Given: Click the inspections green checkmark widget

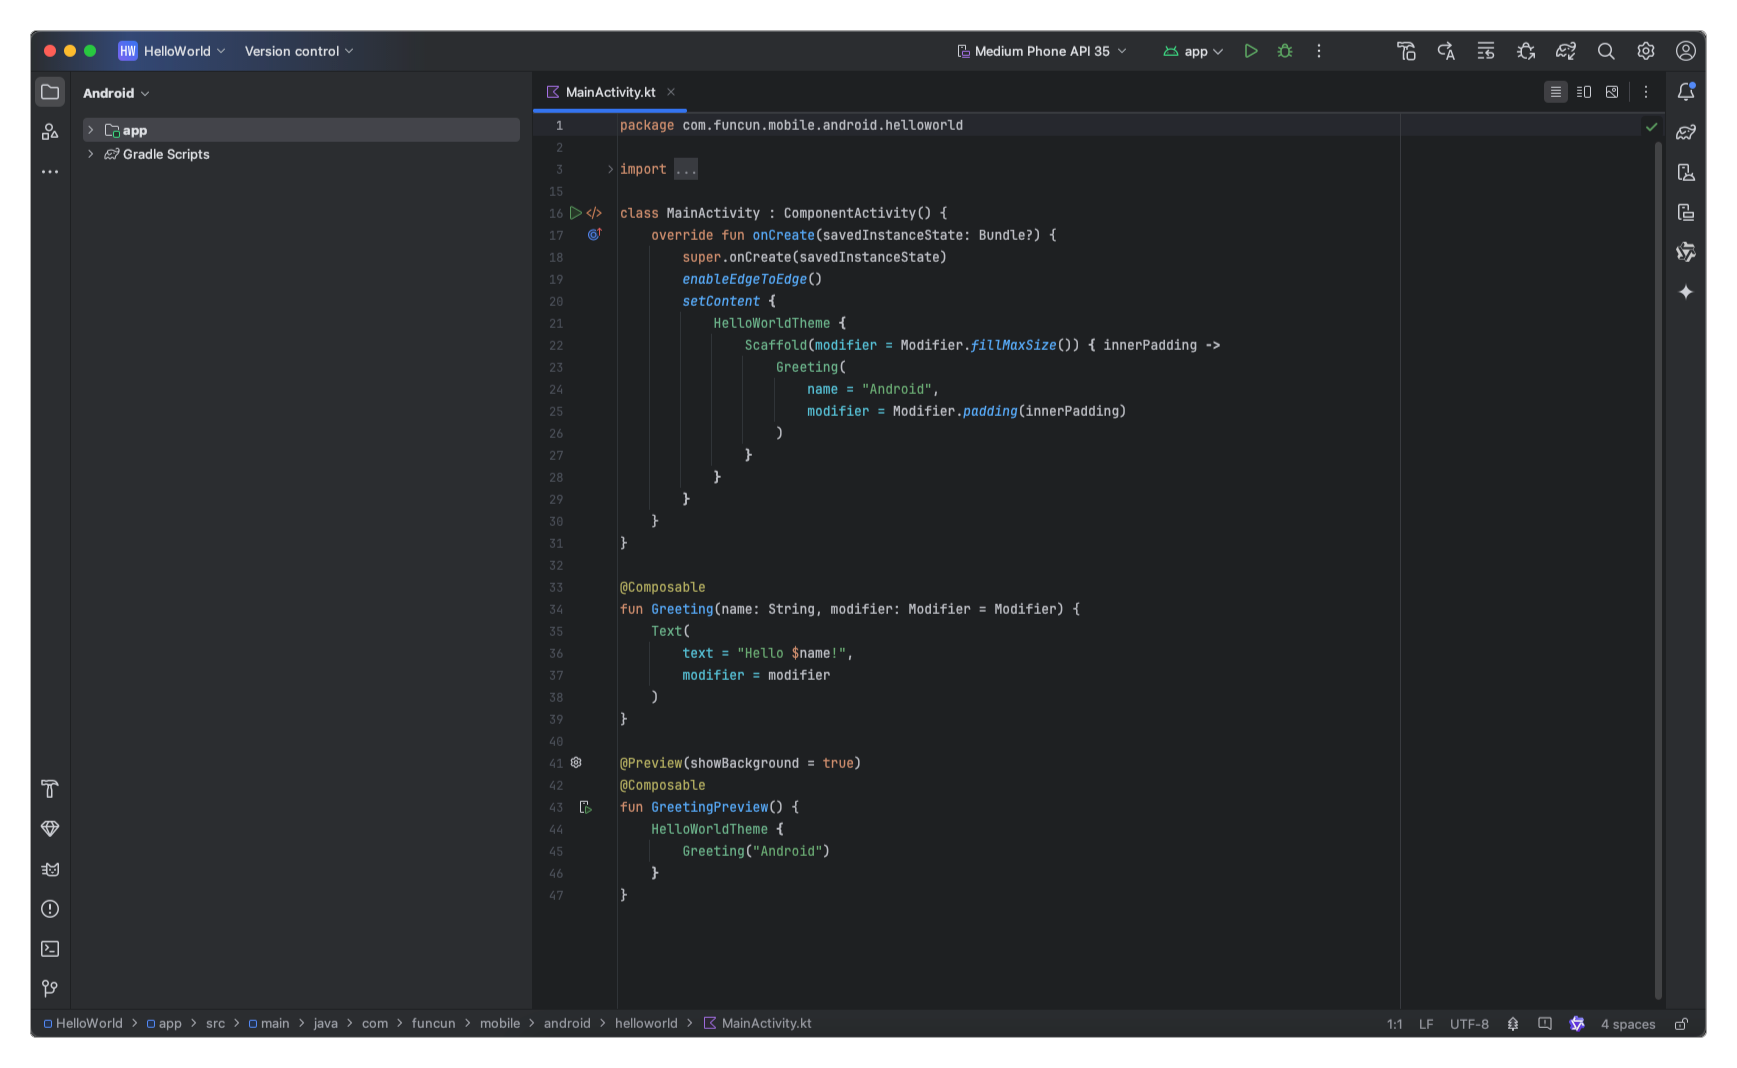Looking at the screenshot, I should click(x=1652, y=127).
